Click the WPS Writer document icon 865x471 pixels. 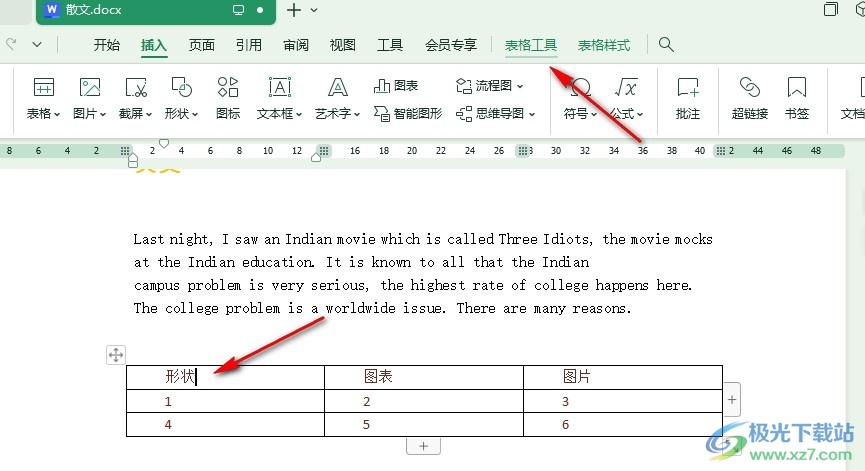pos(52,9)
